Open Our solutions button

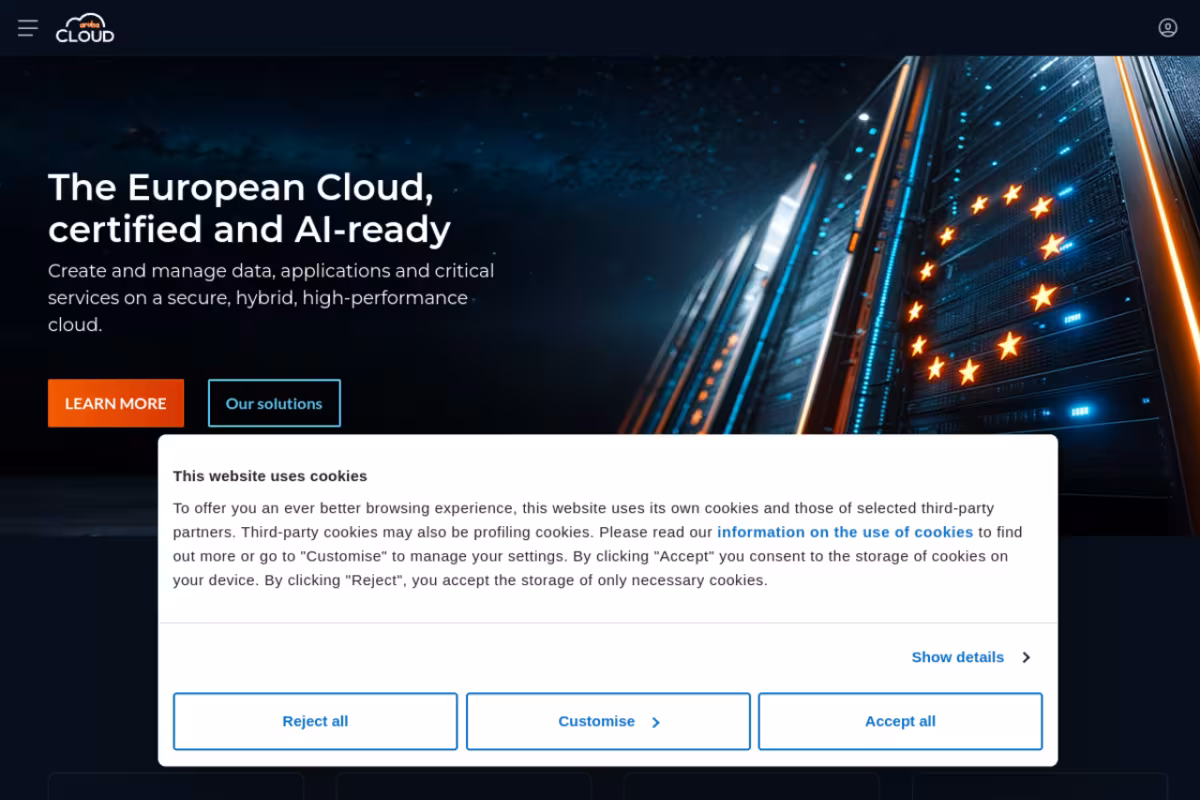click(274, 403)
